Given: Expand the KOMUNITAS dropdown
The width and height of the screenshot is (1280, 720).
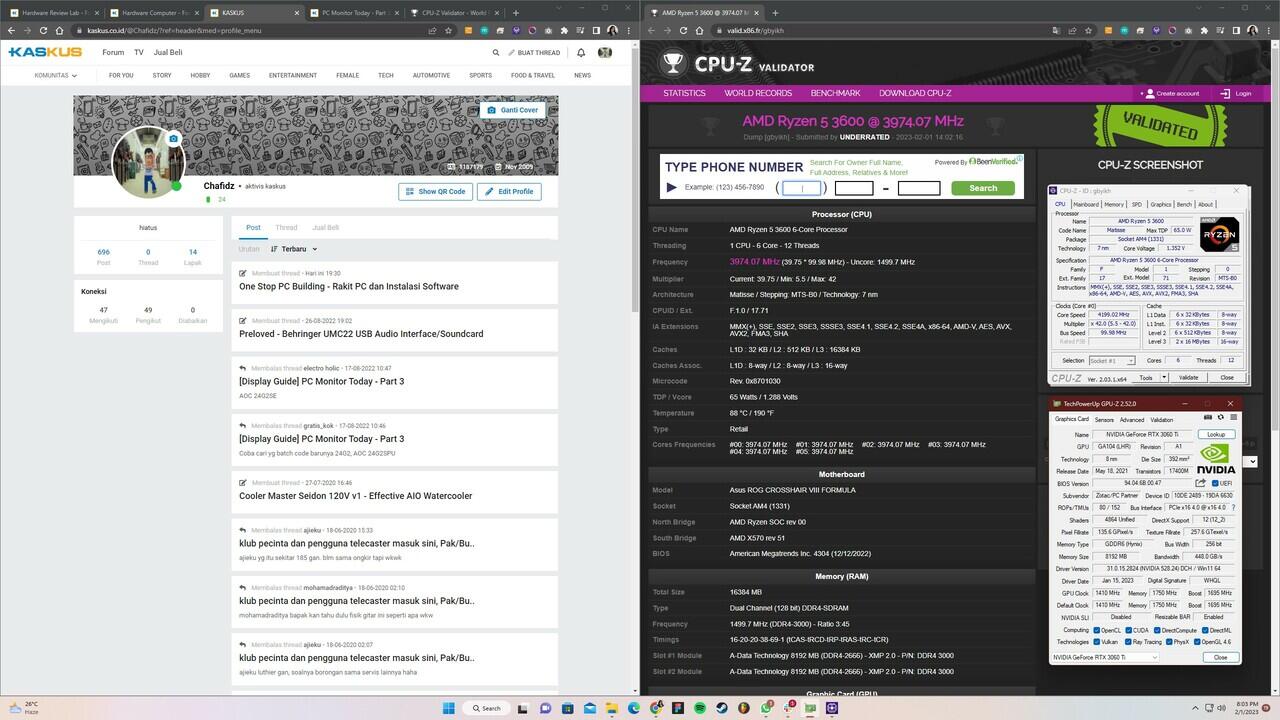Looking at the screenshot, I should 56,75.
